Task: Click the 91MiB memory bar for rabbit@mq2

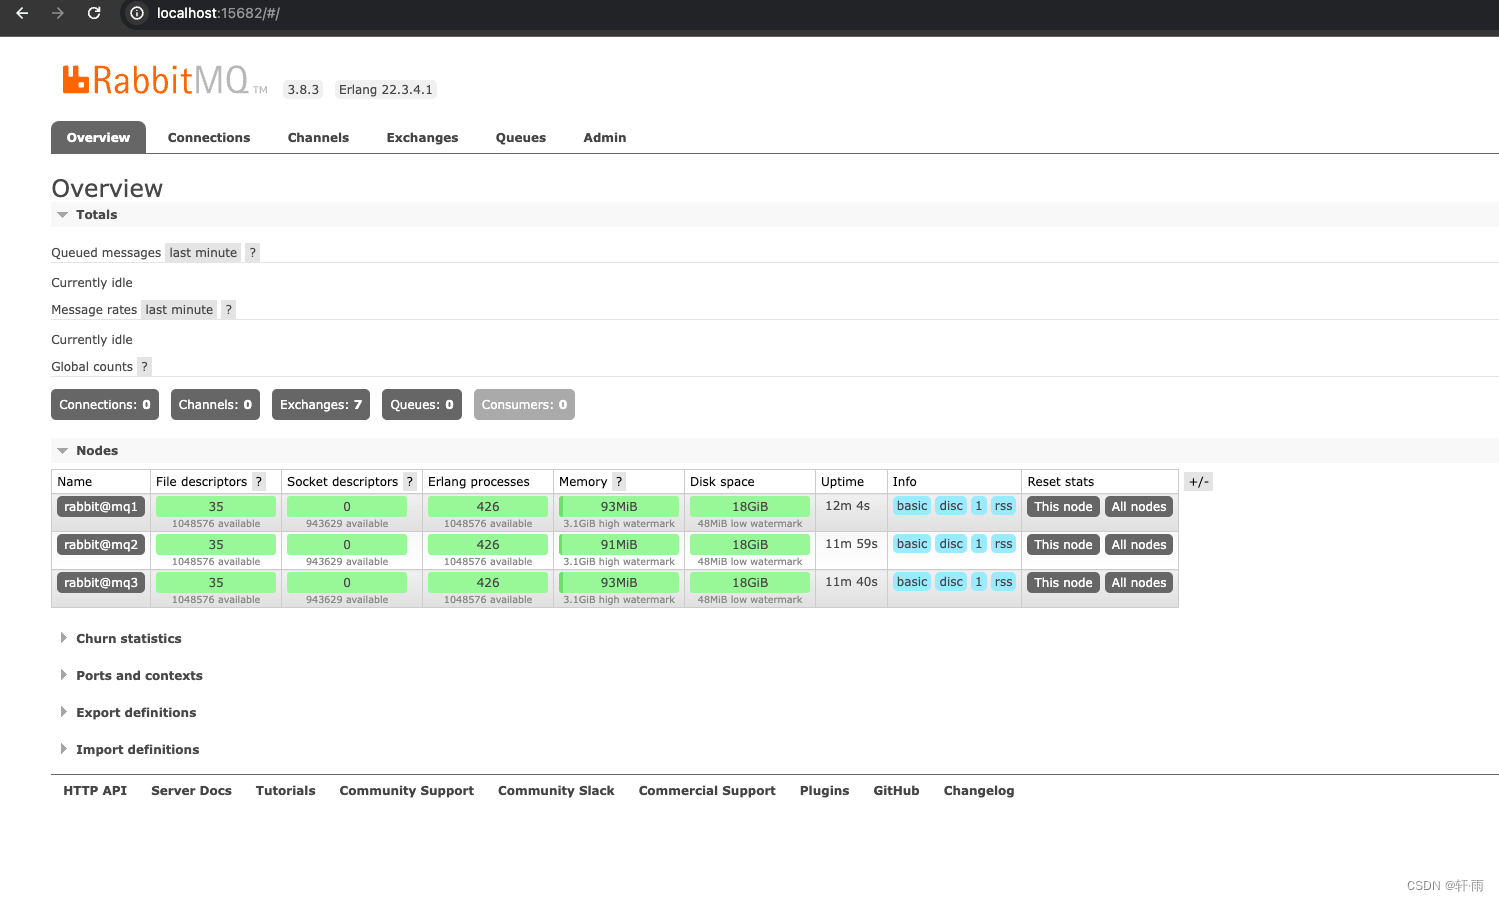Action: [619, 545]
